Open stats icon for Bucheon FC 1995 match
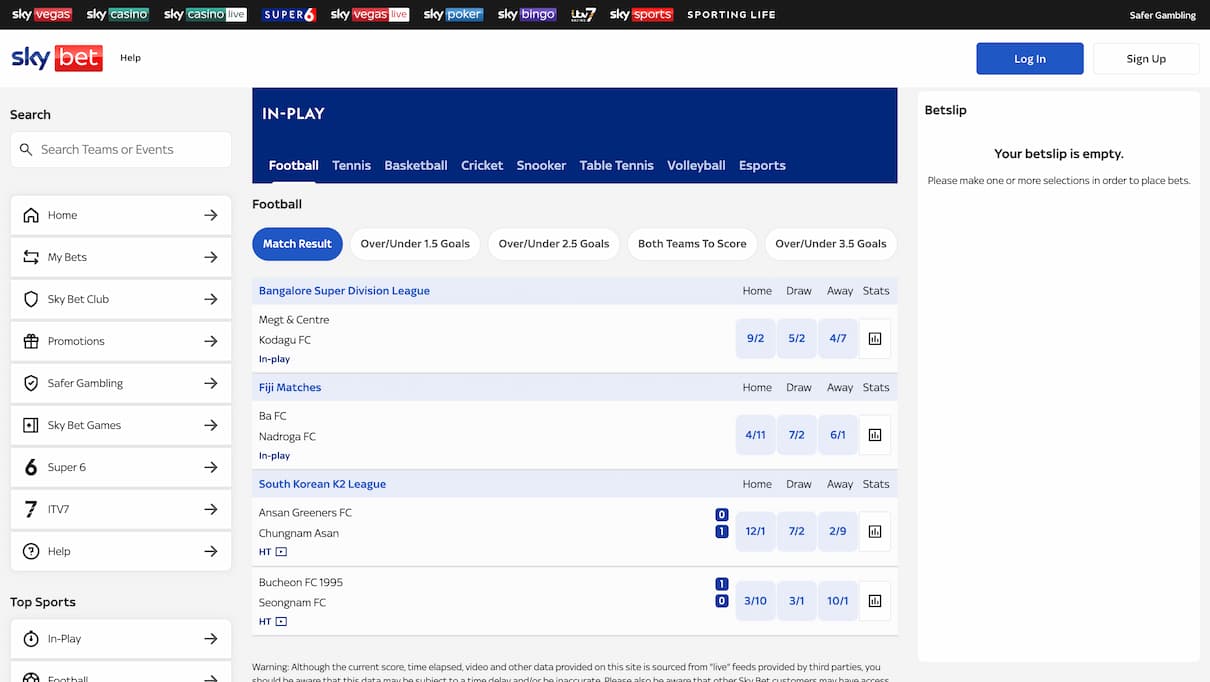The image size is (1210, 682). tap(874, 601)
